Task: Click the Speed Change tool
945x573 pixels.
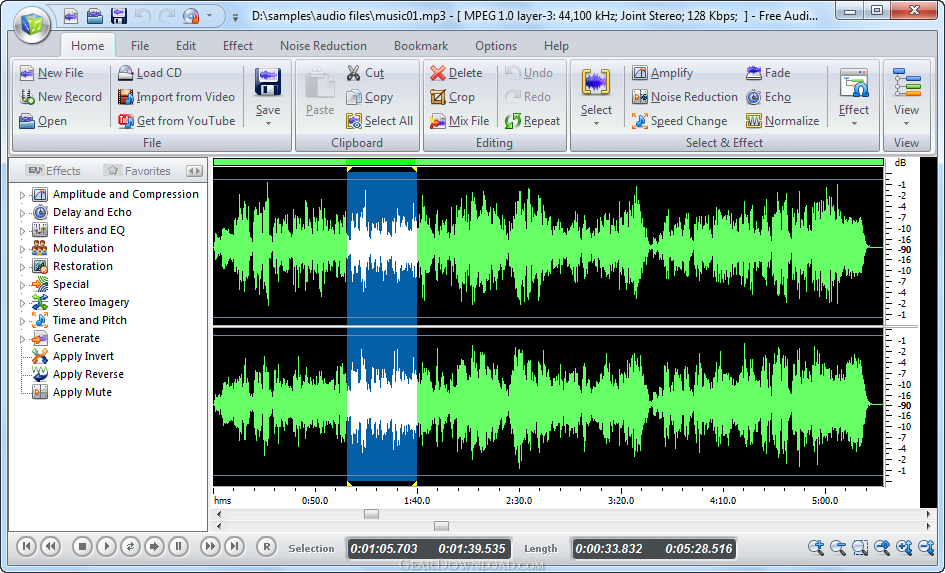Action: pyautogui.click(x=641, y=121)
